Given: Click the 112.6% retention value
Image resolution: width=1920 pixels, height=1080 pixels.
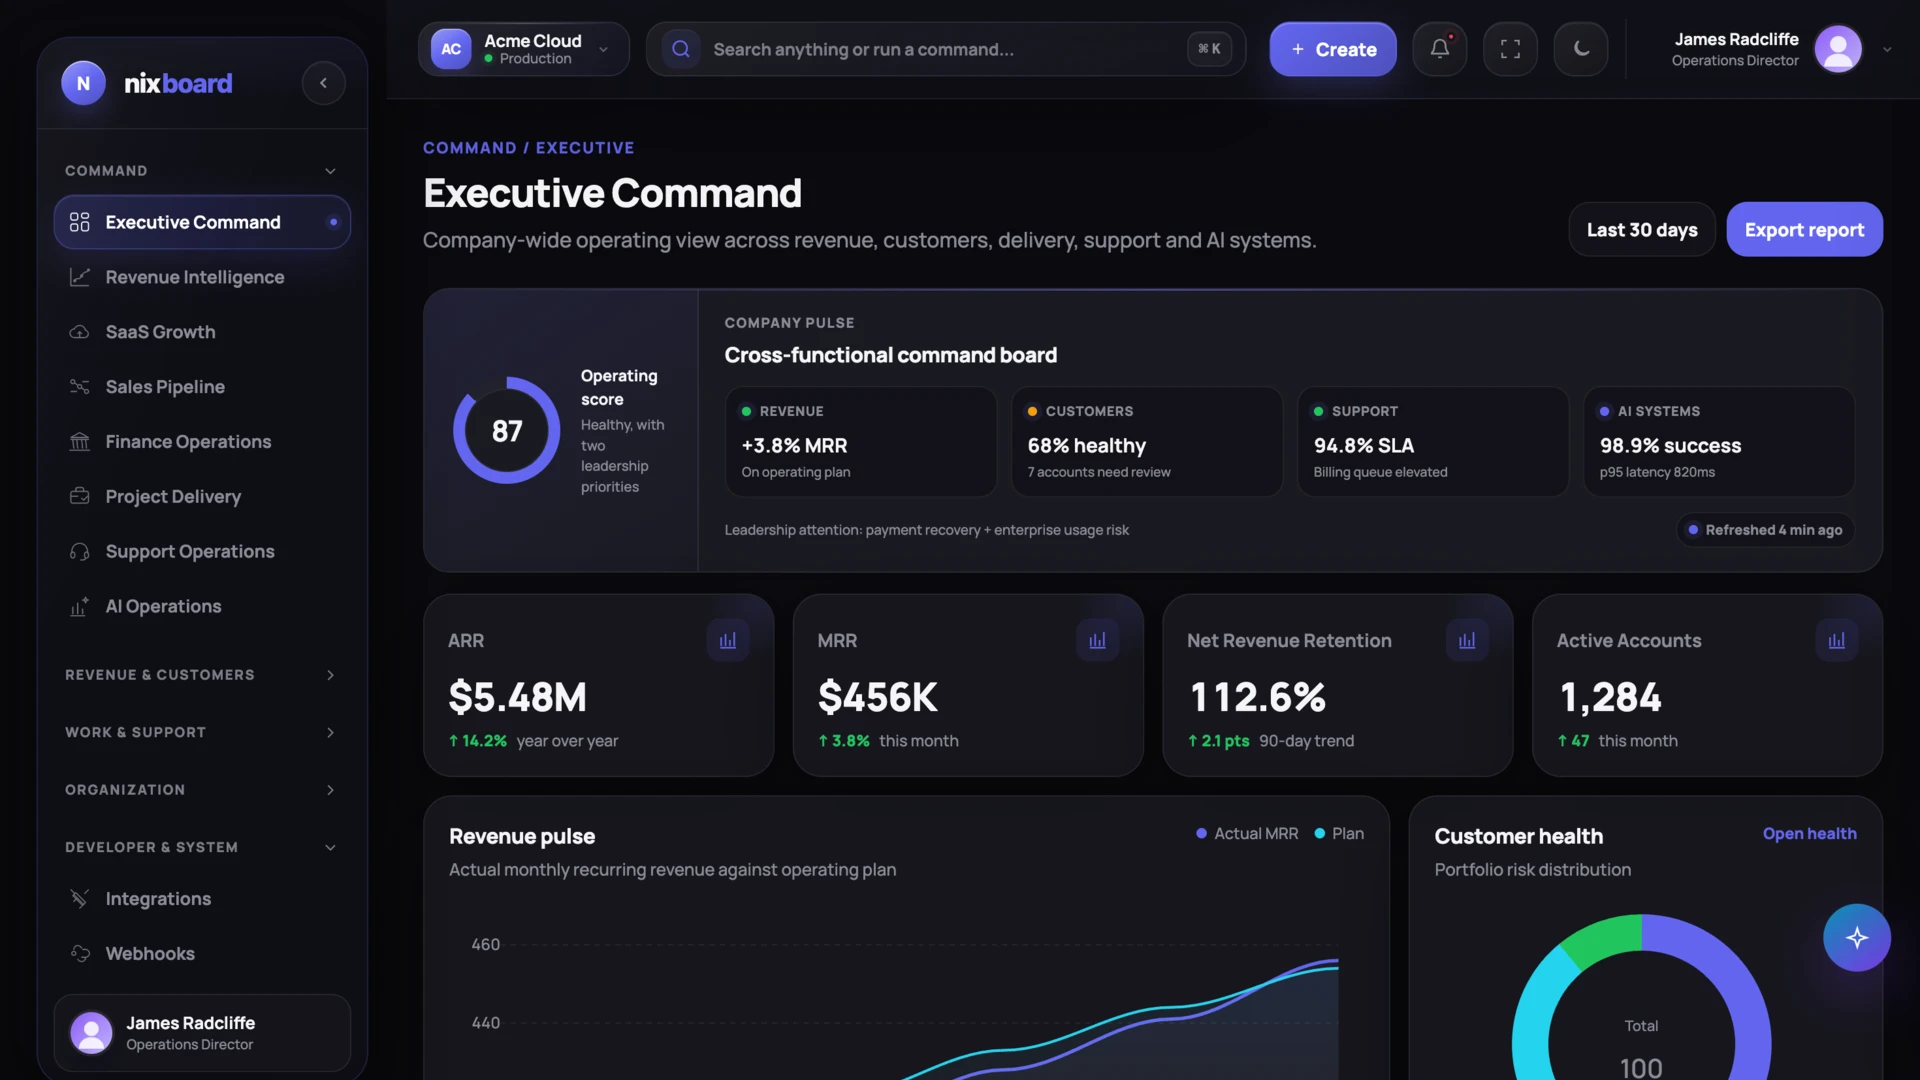Looking at the screenshot, I should click(x=1258, y=697).
